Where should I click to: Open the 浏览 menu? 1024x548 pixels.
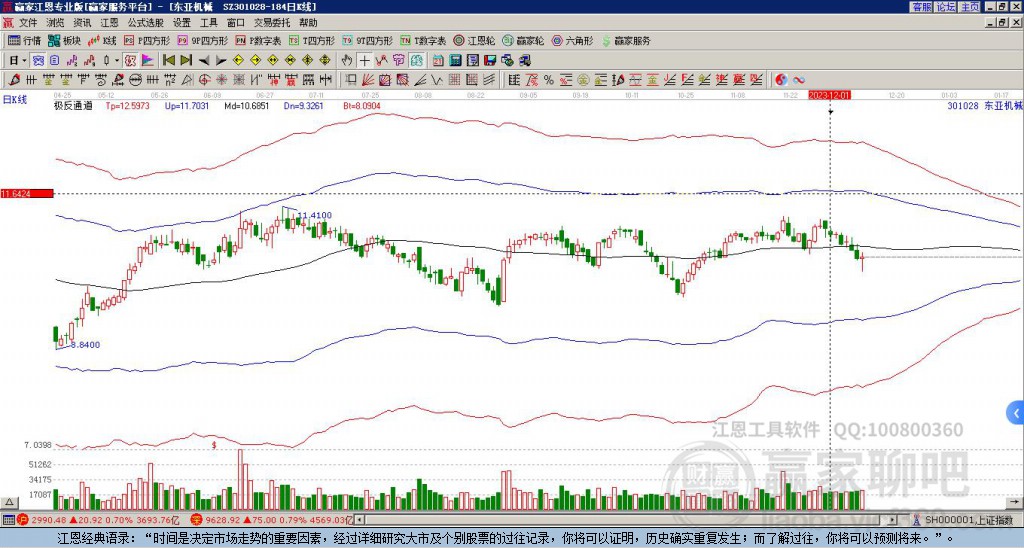click(56, 23)
